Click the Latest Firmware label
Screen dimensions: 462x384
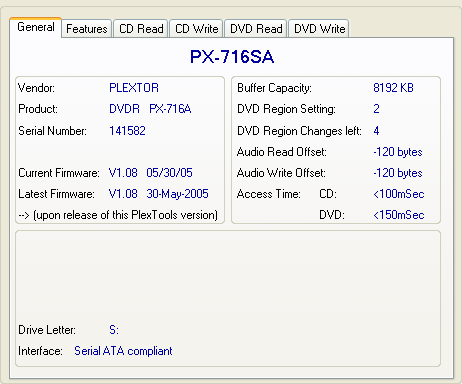tap(56, 194)
